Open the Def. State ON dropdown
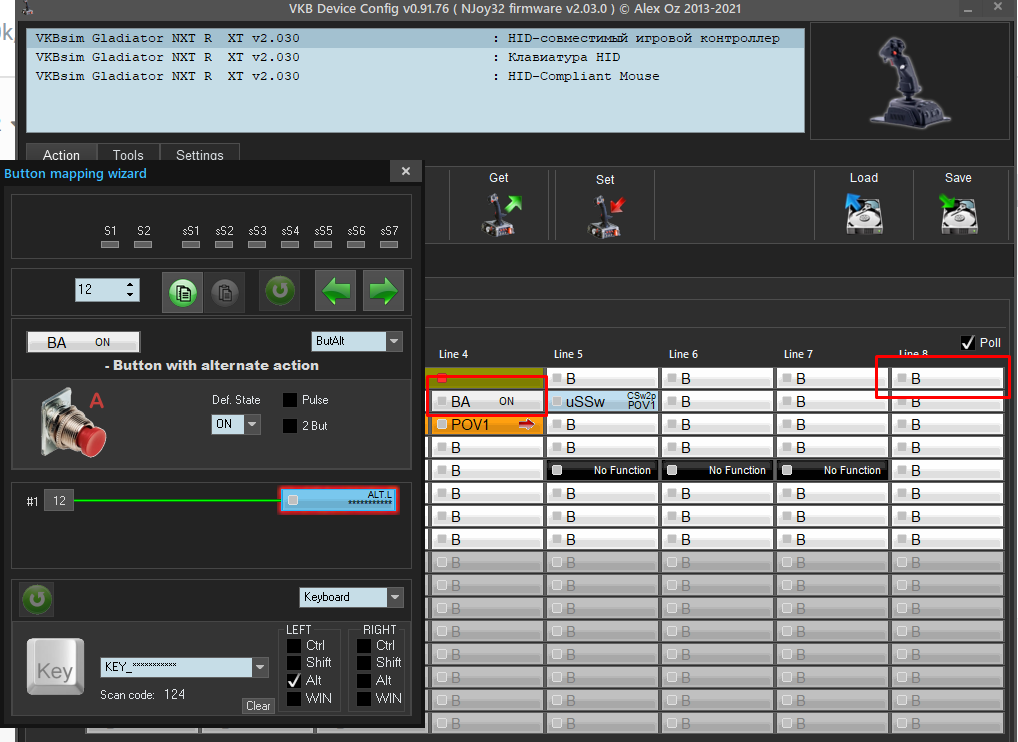Image resolution: width=1018 pixels, height=742 pixels. [252, 425]
